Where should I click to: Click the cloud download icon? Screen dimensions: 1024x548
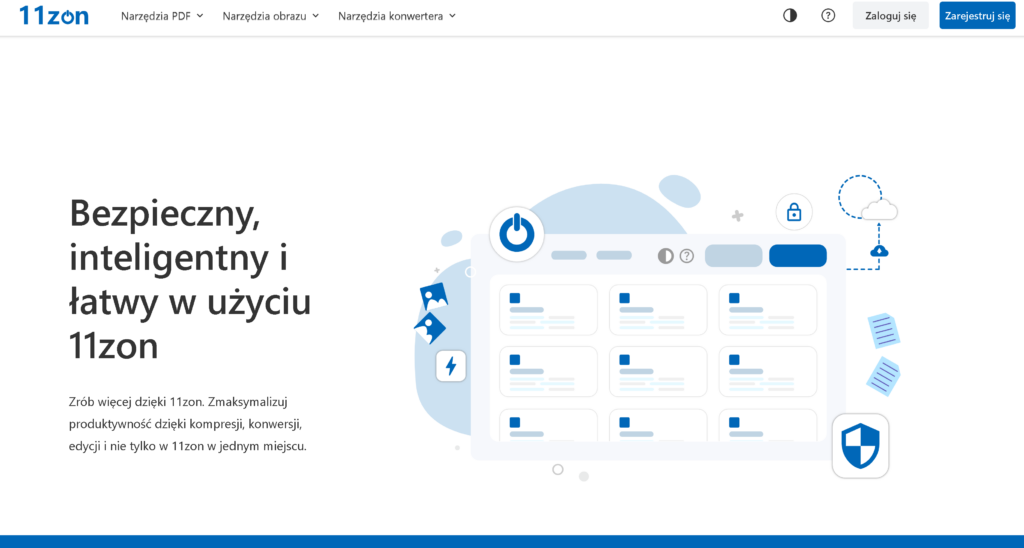879,251
